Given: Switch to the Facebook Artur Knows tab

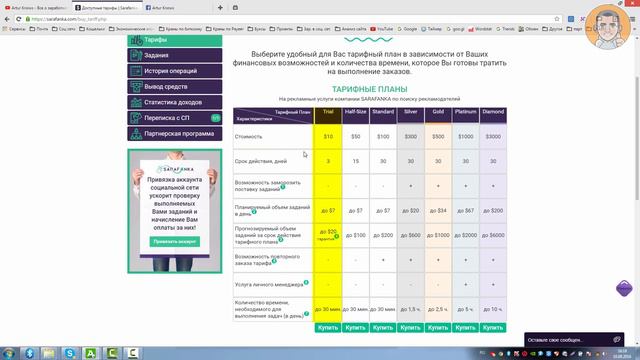Looking at the screenshot, I should [176, 8].
